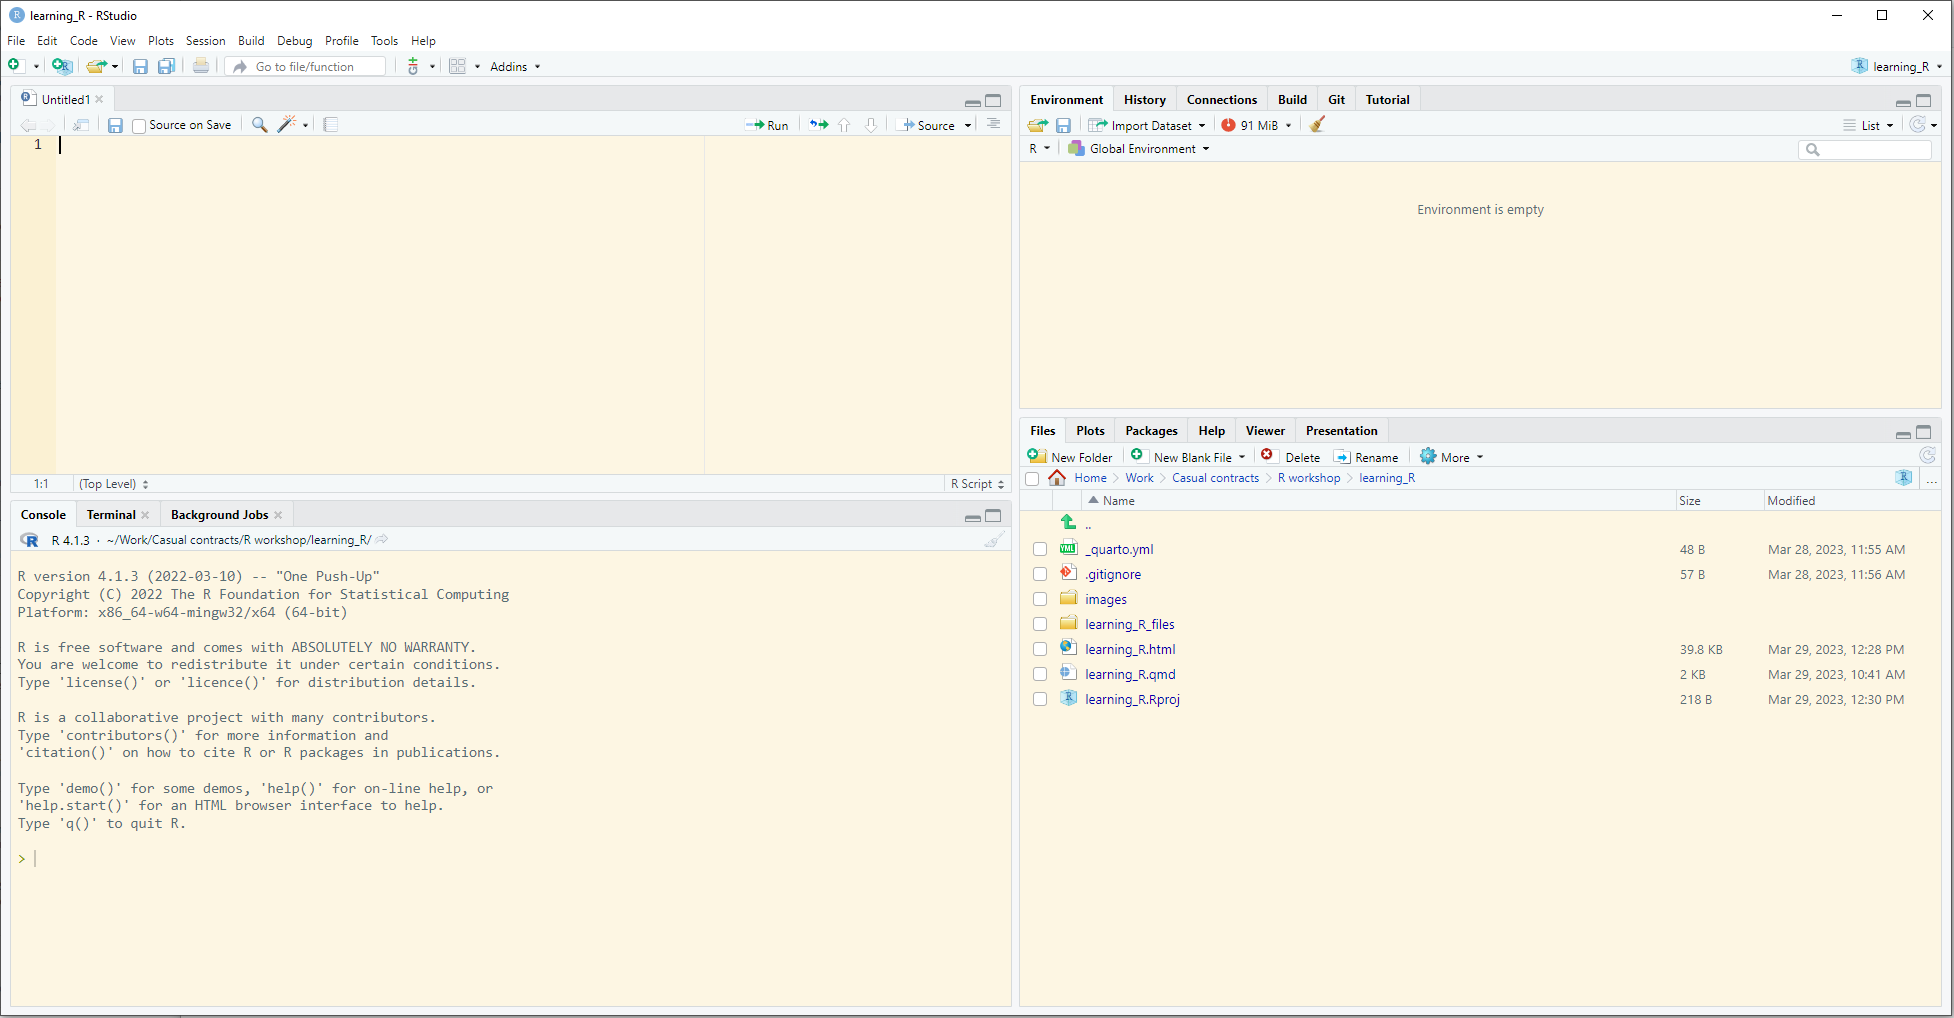Click the New Folder icon in Files pane
Viewport: 1954px width, 1018px height.
click(1070, 457)
